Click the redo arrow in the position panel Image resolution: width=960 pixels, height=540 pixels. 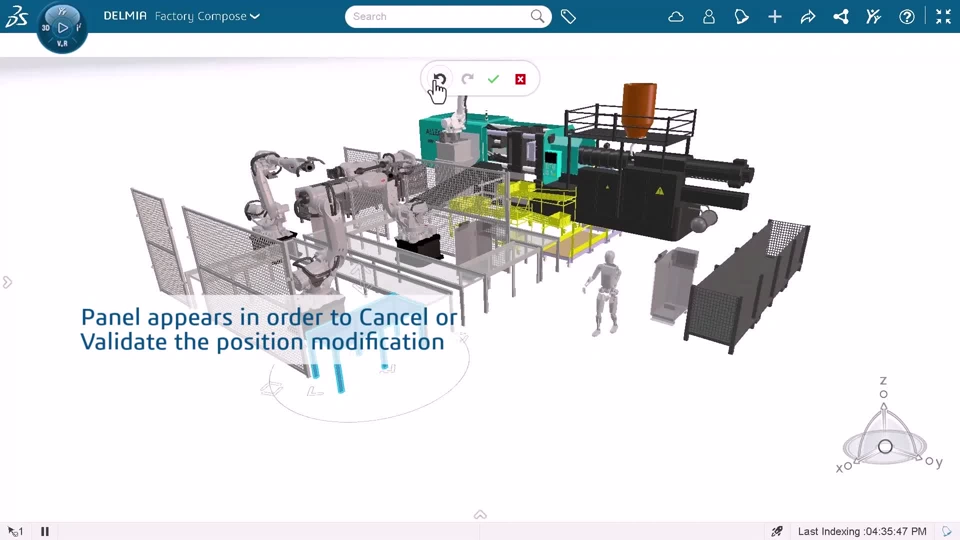click(467, 79)
